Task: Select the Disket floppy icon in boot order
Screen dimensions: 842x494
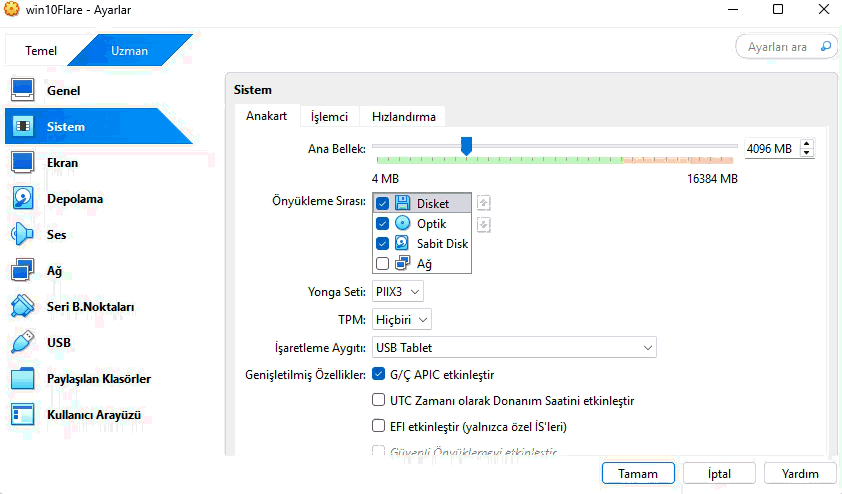Action: [x=402, y=203]
